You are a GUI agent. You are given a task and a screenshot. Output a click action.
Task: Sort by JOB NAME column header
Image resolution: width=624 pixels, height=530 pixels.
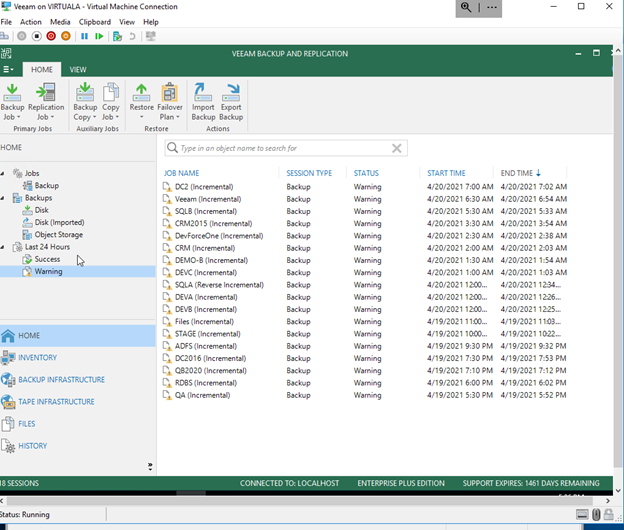(x=181, y=173)
